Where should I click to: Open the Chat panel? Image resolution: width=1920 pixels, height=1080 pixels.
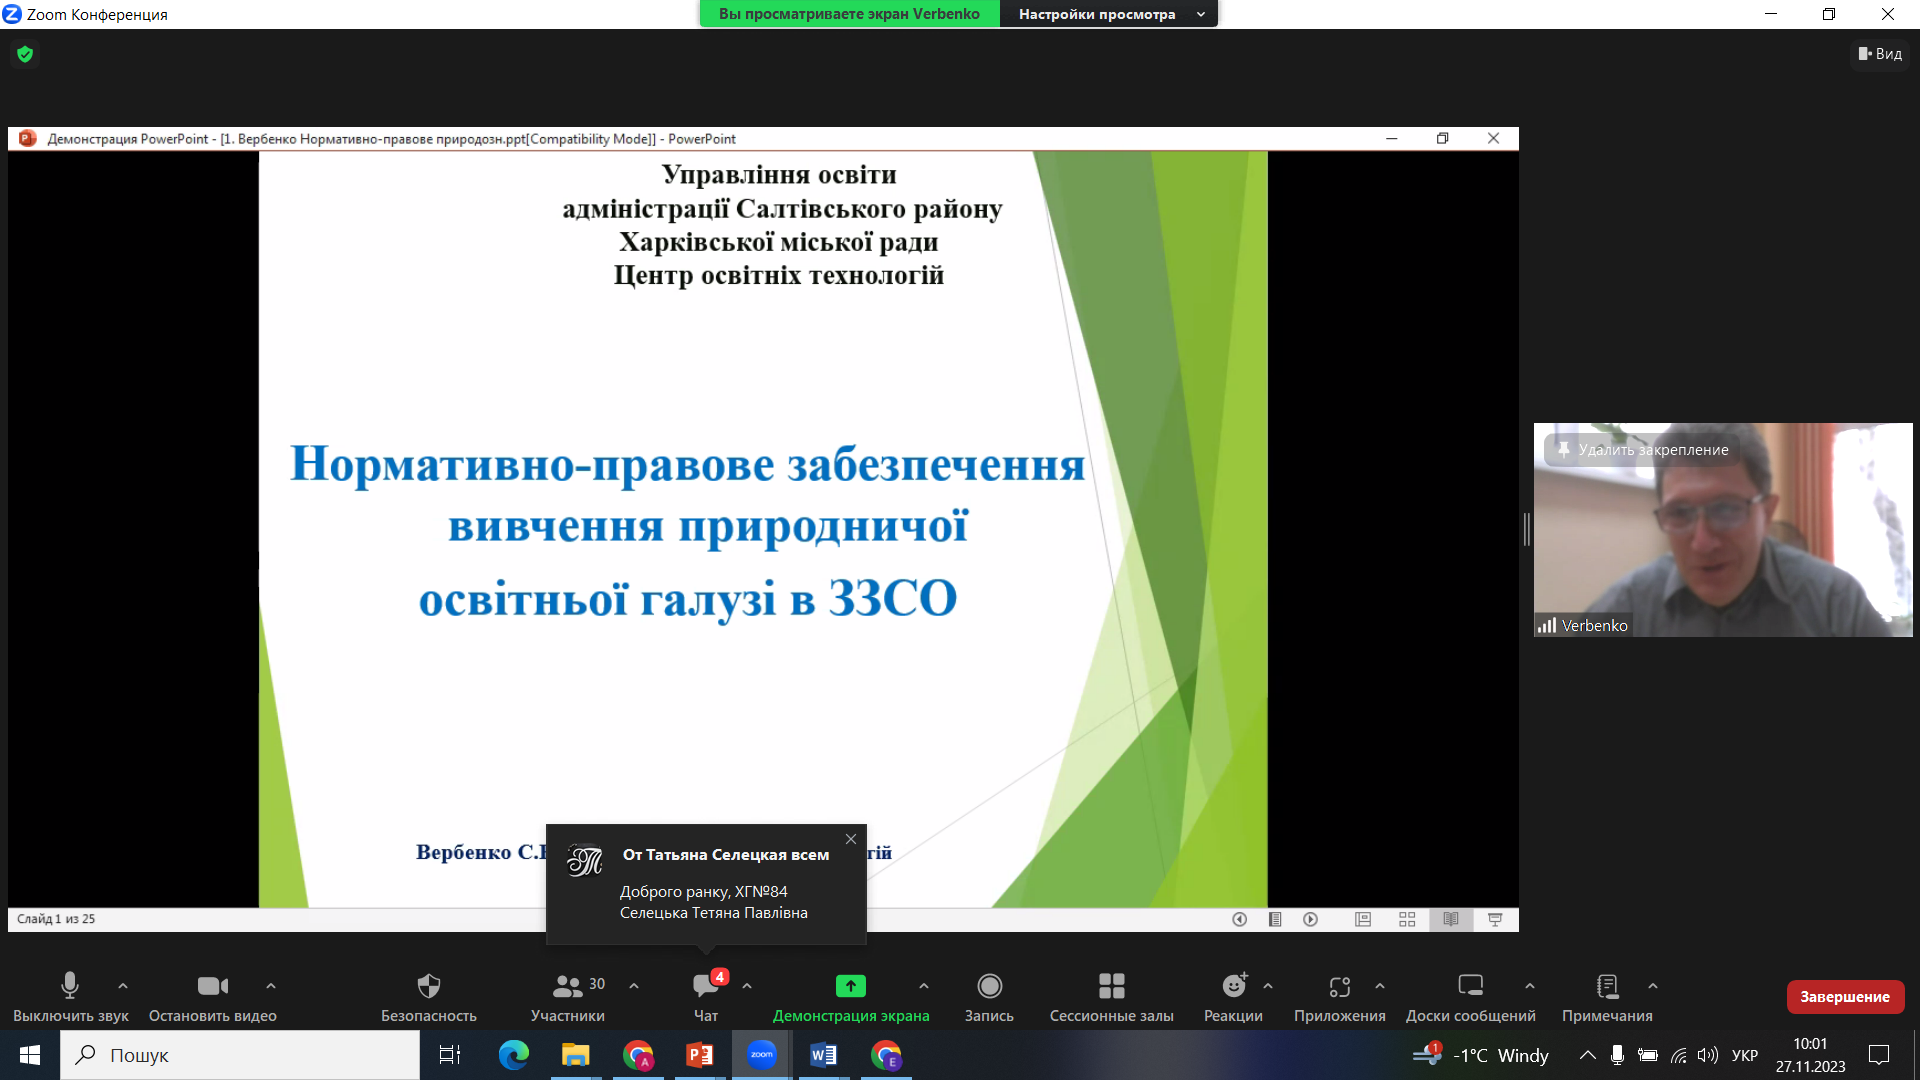click(x=705, y=987)
